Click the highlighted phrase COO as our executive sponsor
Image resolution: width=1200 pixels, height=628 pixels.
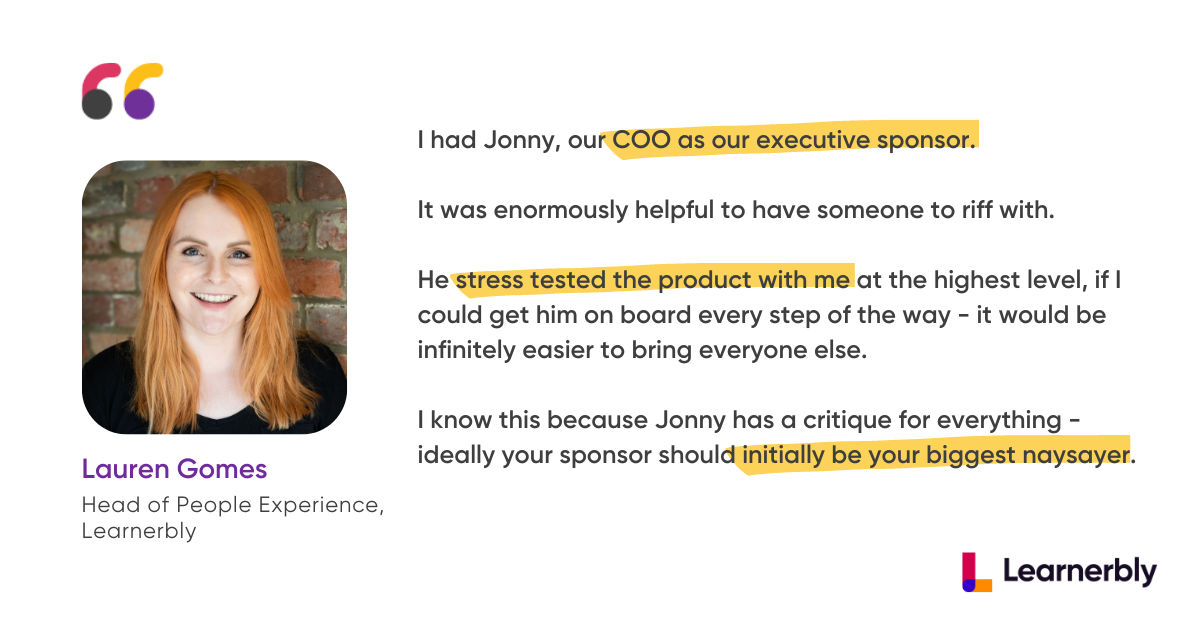[793, 140]
